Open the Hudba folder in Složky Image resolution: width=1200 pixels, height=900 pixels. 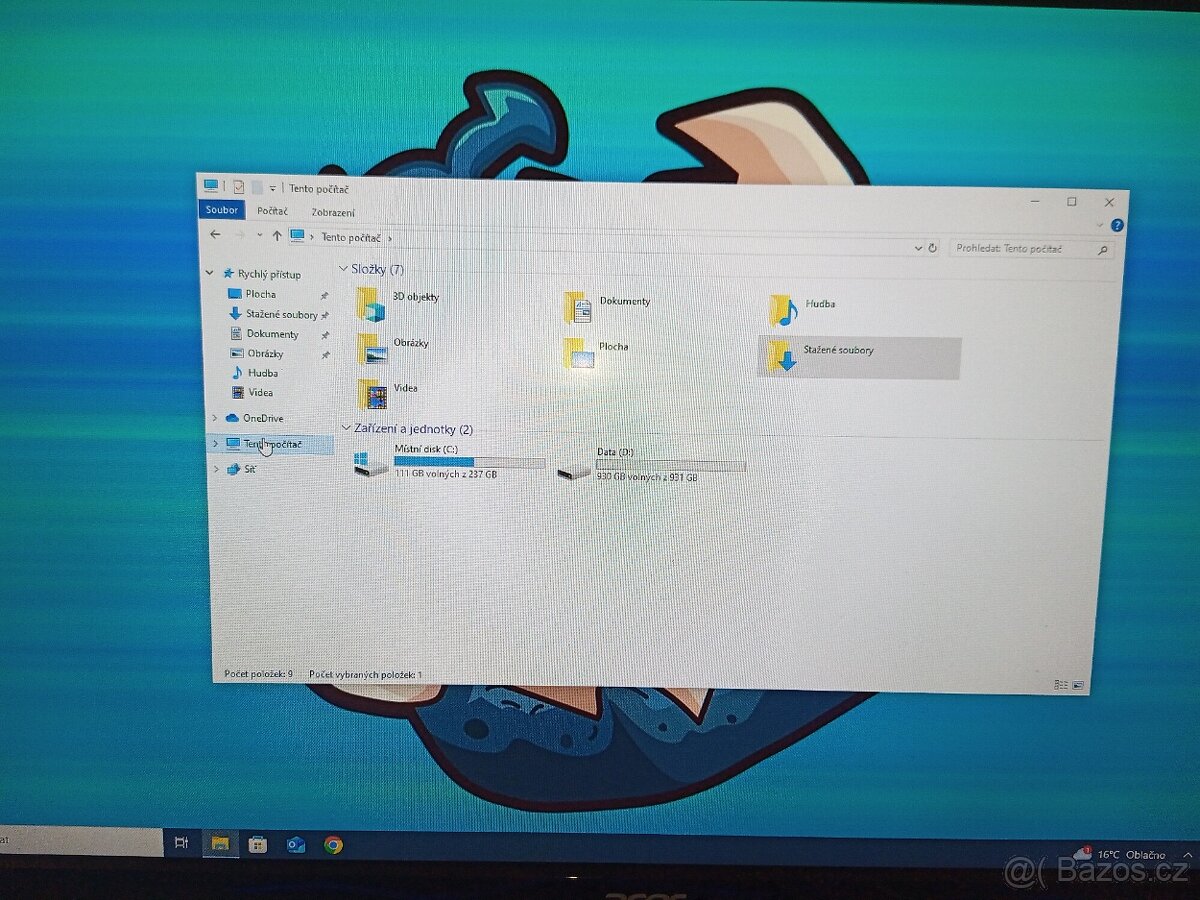802,308
